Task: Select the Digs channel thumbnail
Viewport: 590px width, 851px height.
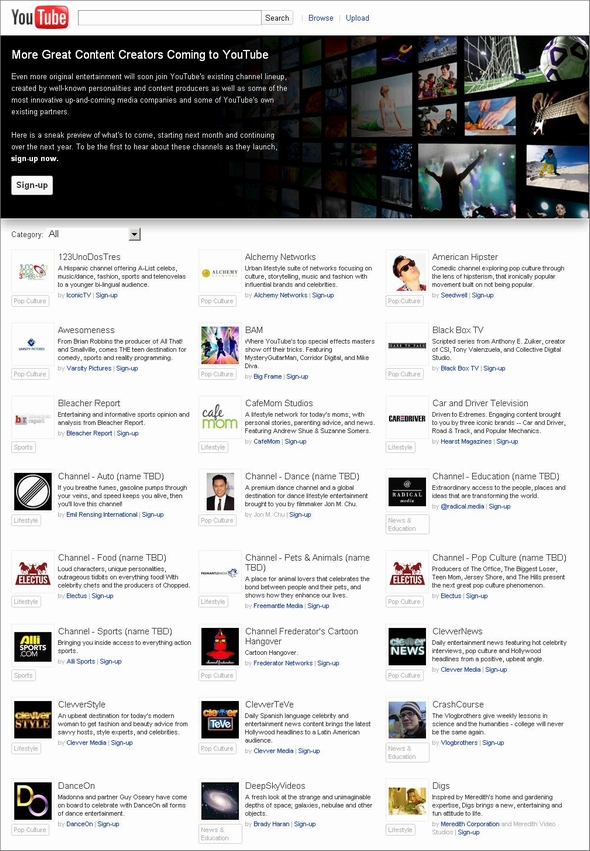Action: coord(407,801)
